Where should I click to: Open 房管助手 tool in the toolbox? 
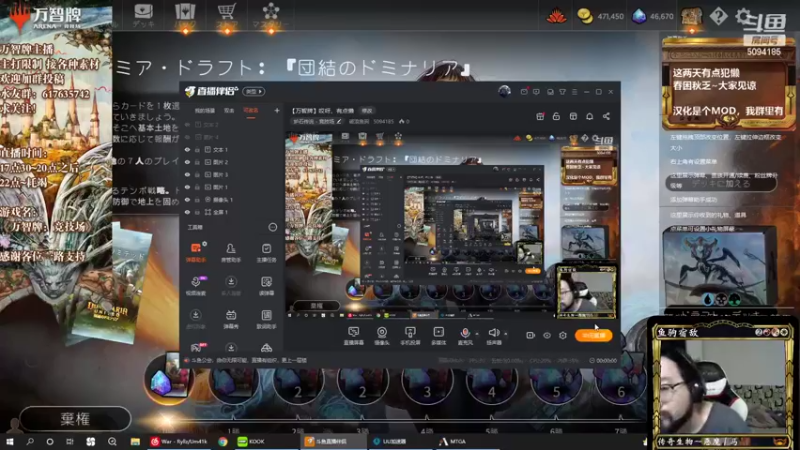click(231, 252)
